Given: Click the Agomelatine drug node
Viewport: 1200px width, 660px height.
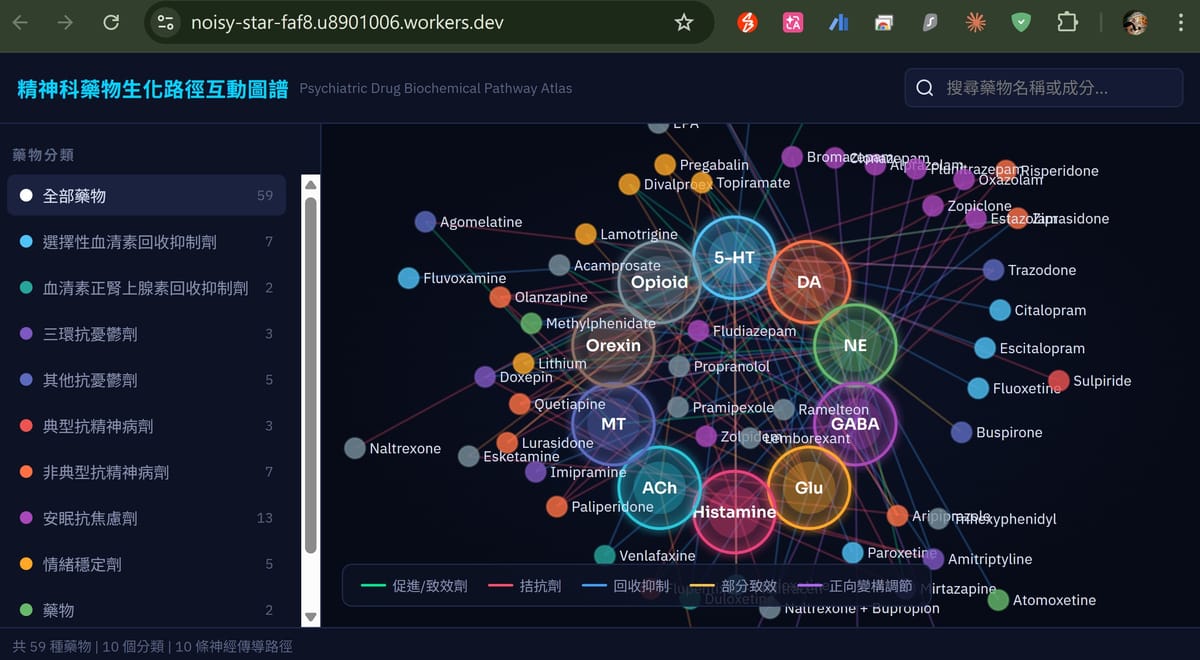Looking at the screenshot, I should tap(425, 222).
